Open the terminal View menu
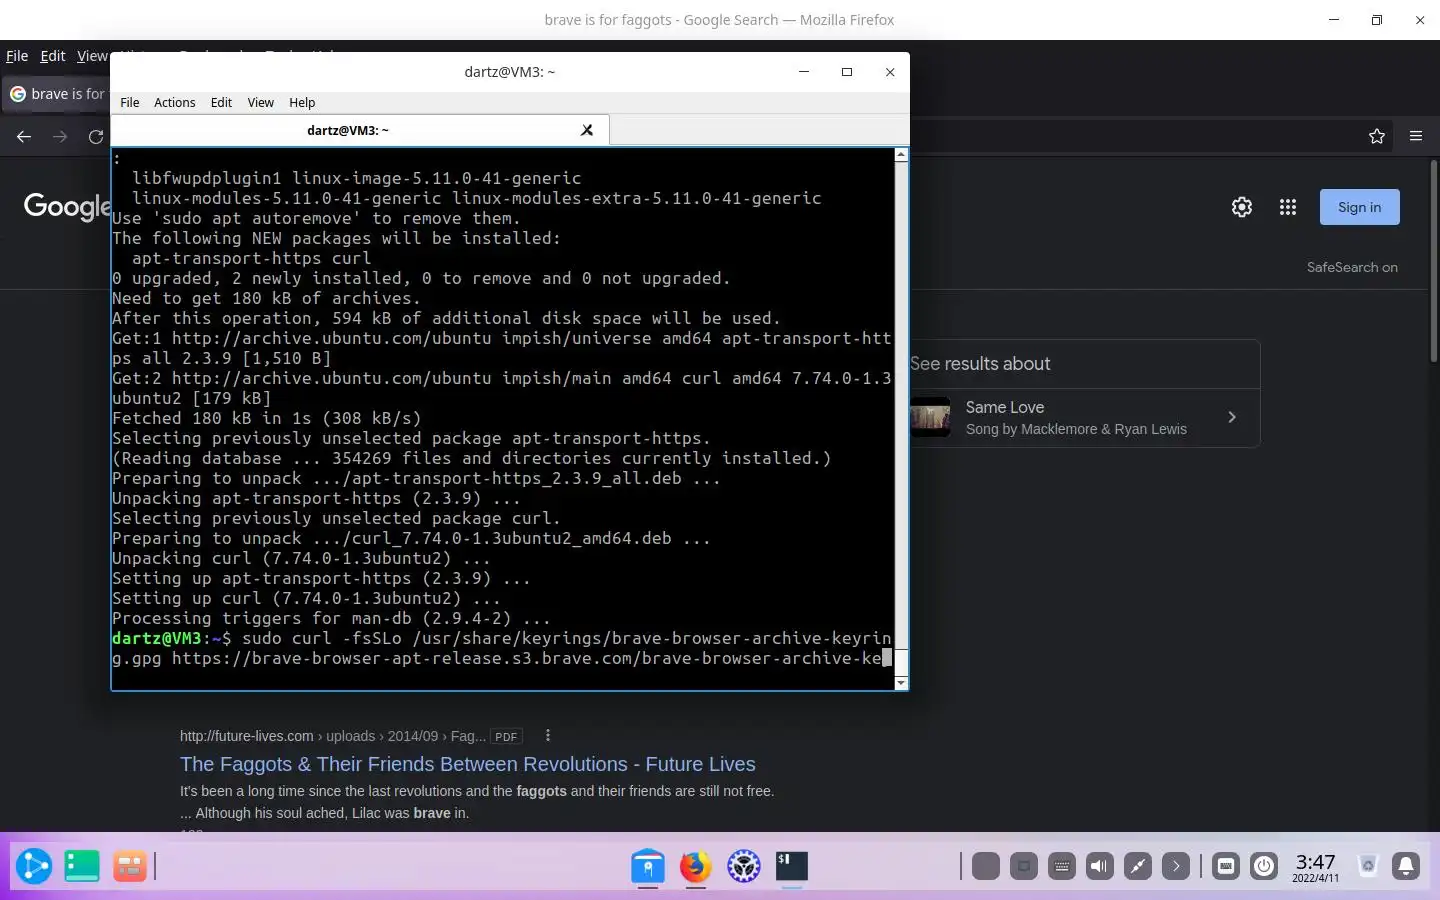This screenshot has height=900, width=1440. click(x=260, y=102)
